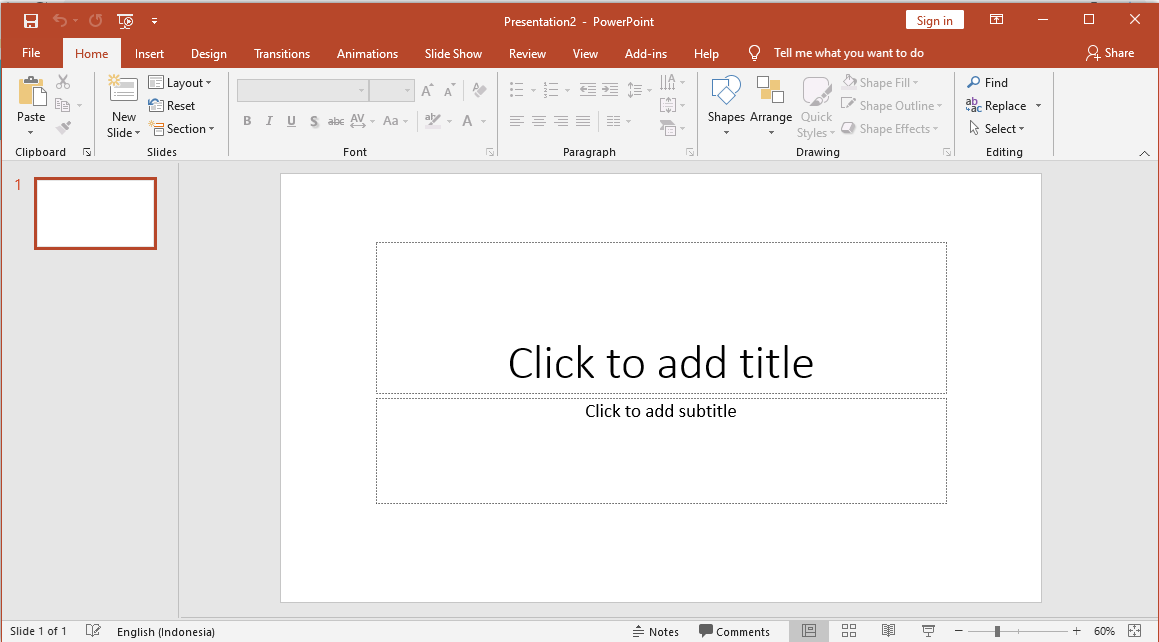Viewport: 1159px width, 642px height.
Task: Click the Save icon in quick access toolbar
Action: point(31,20)
